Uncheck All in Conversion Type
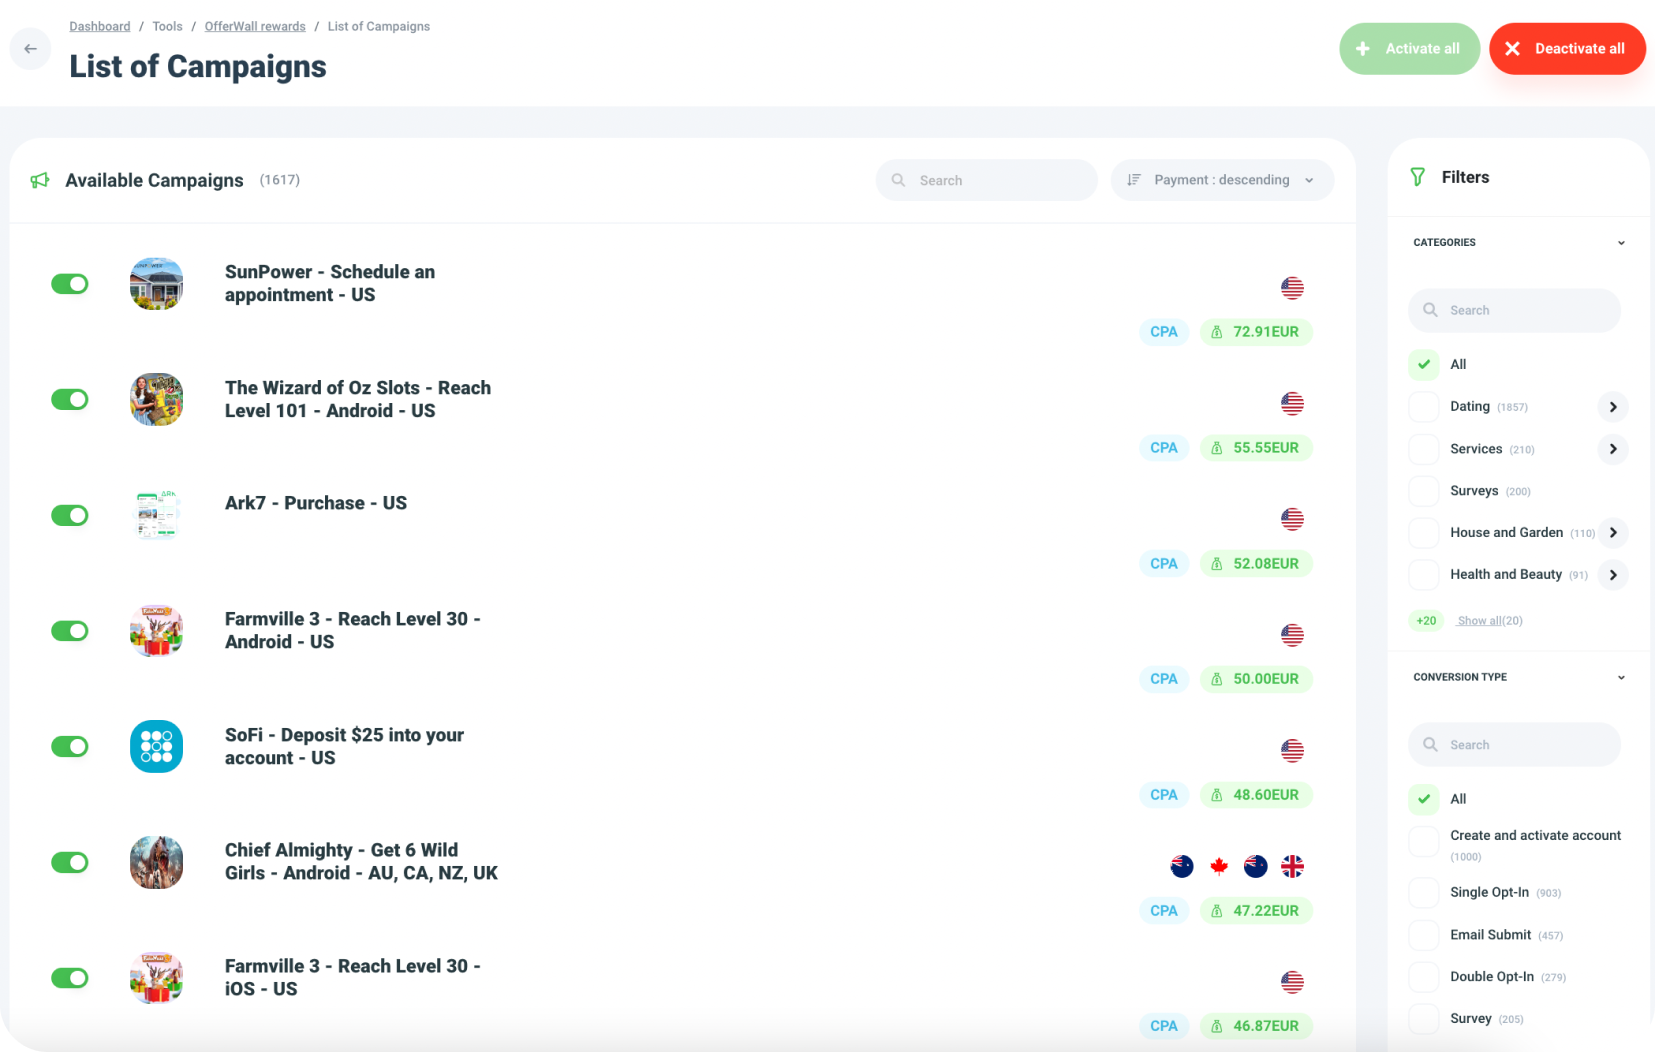This screenshot has width=1655, height=1052. (x=1424, y=799)
